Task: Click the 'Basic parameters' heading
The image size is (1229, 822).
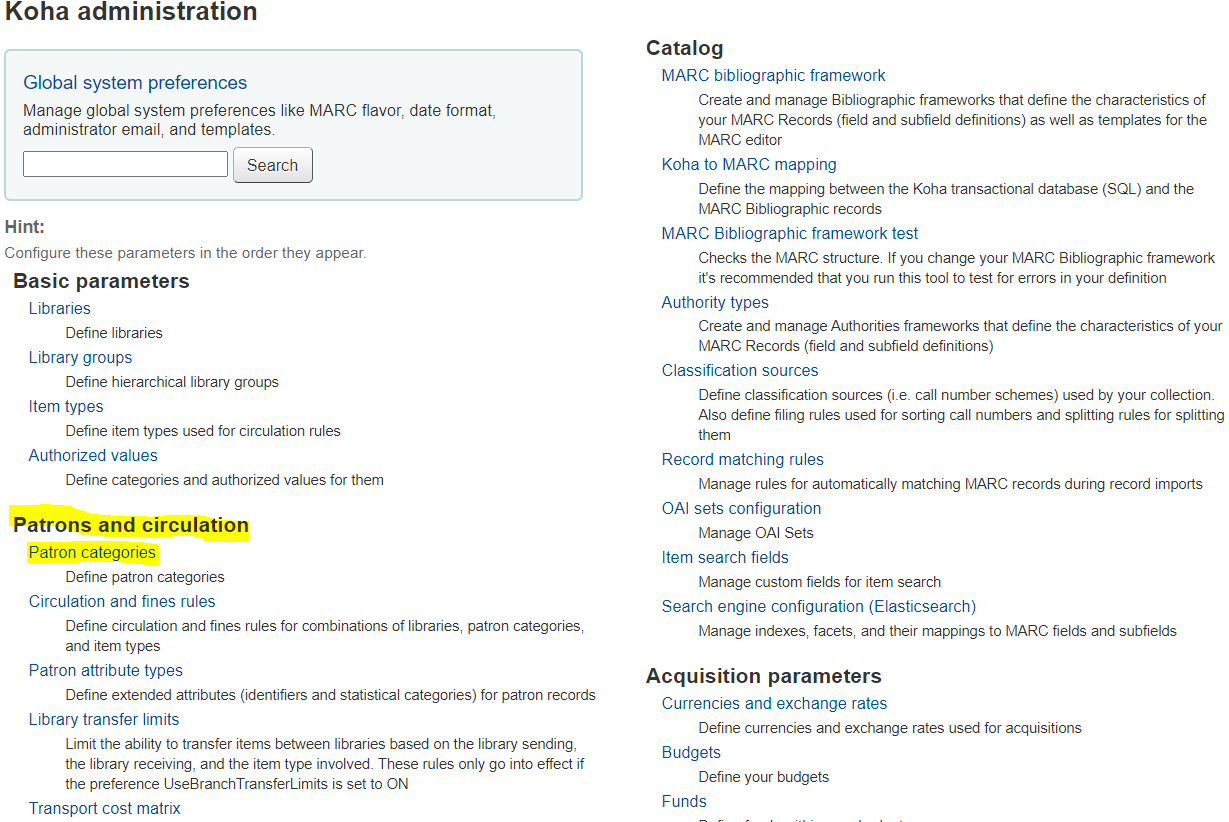Action: (x=101, y=282)
